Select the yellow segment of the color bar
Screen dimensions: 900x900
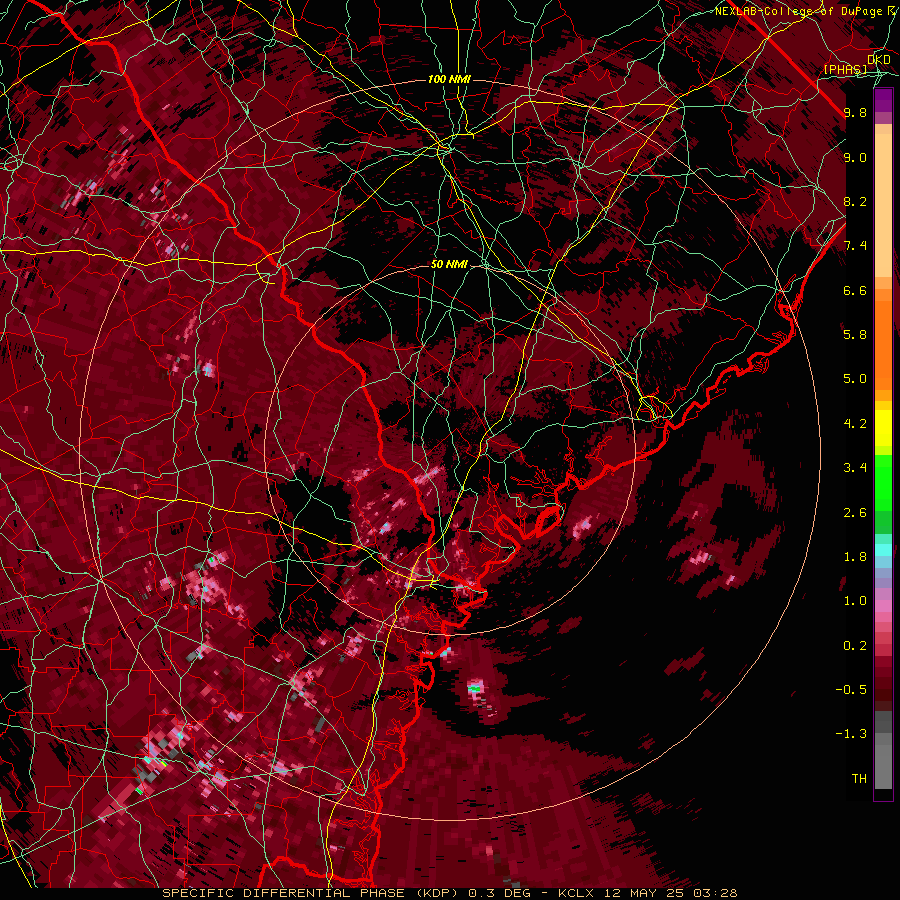883,428
